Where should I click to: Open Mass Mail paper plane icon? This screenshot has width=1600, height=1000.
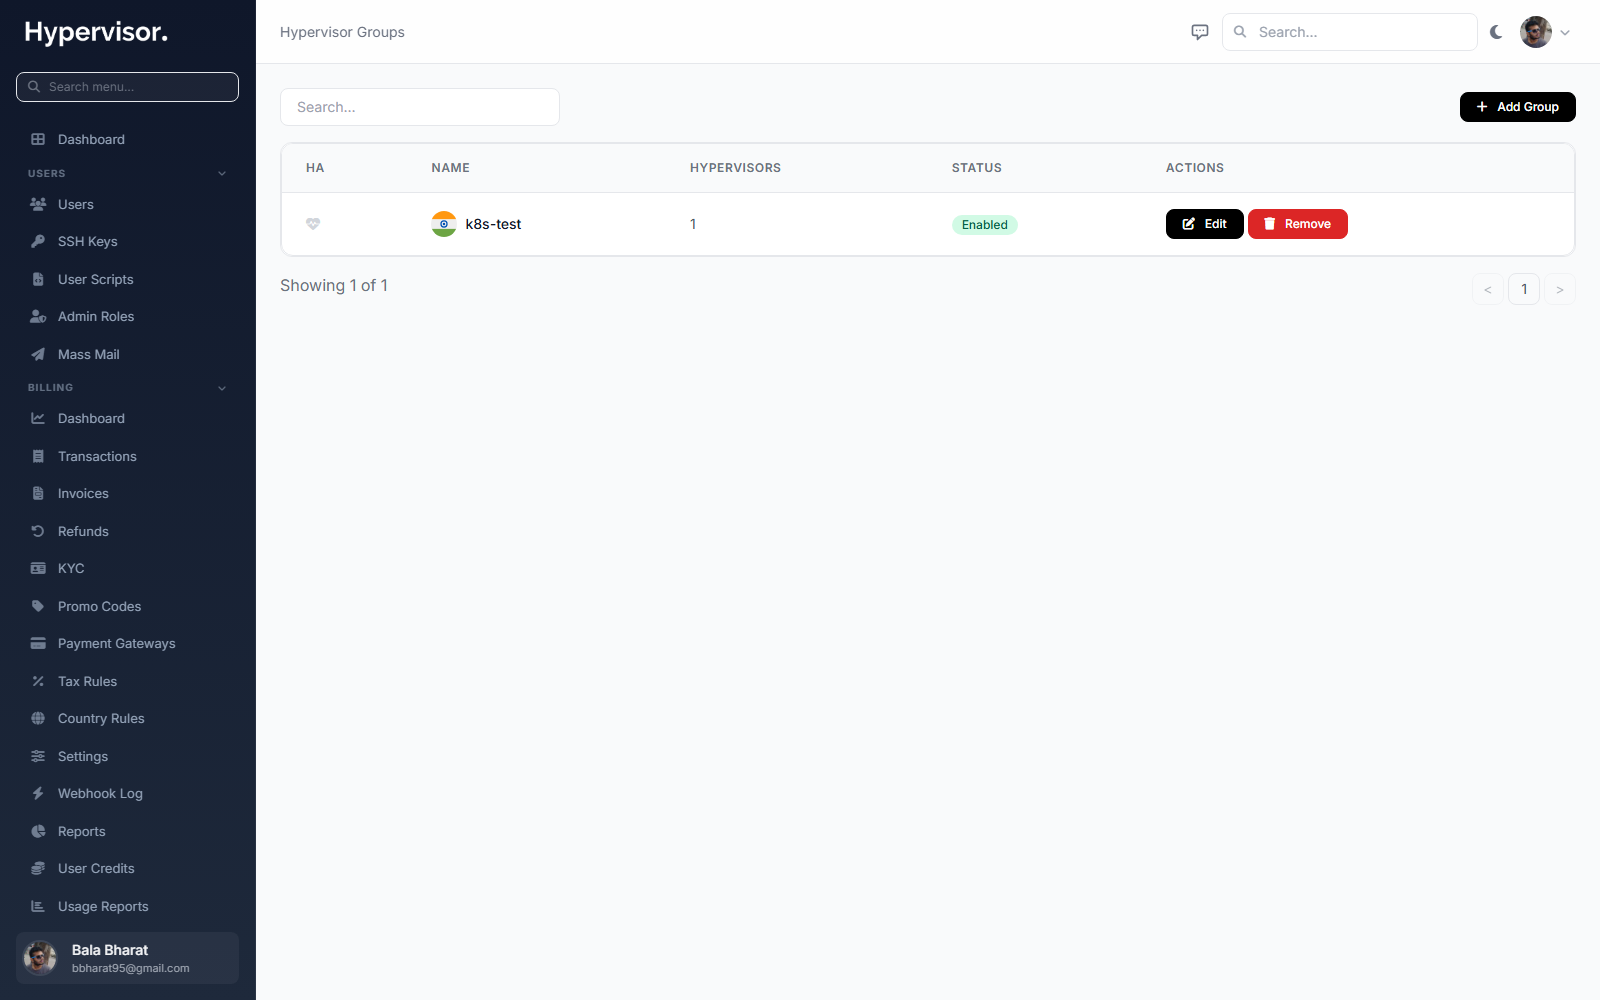click(x=38, y=354)
